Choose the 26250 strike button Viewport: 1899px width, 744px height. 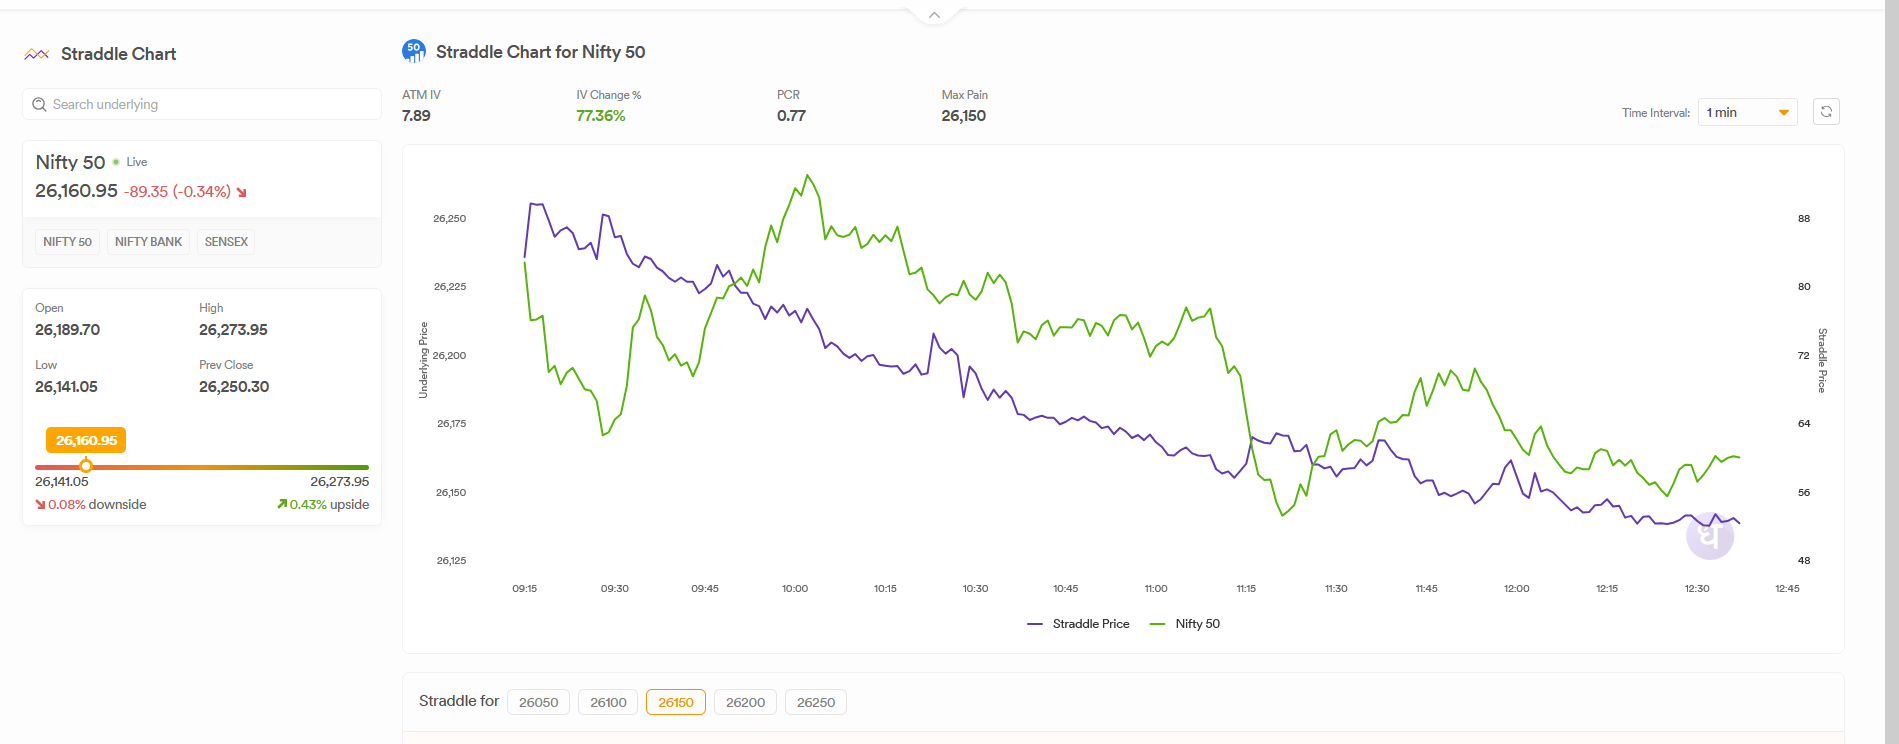[x=815, y=702]
